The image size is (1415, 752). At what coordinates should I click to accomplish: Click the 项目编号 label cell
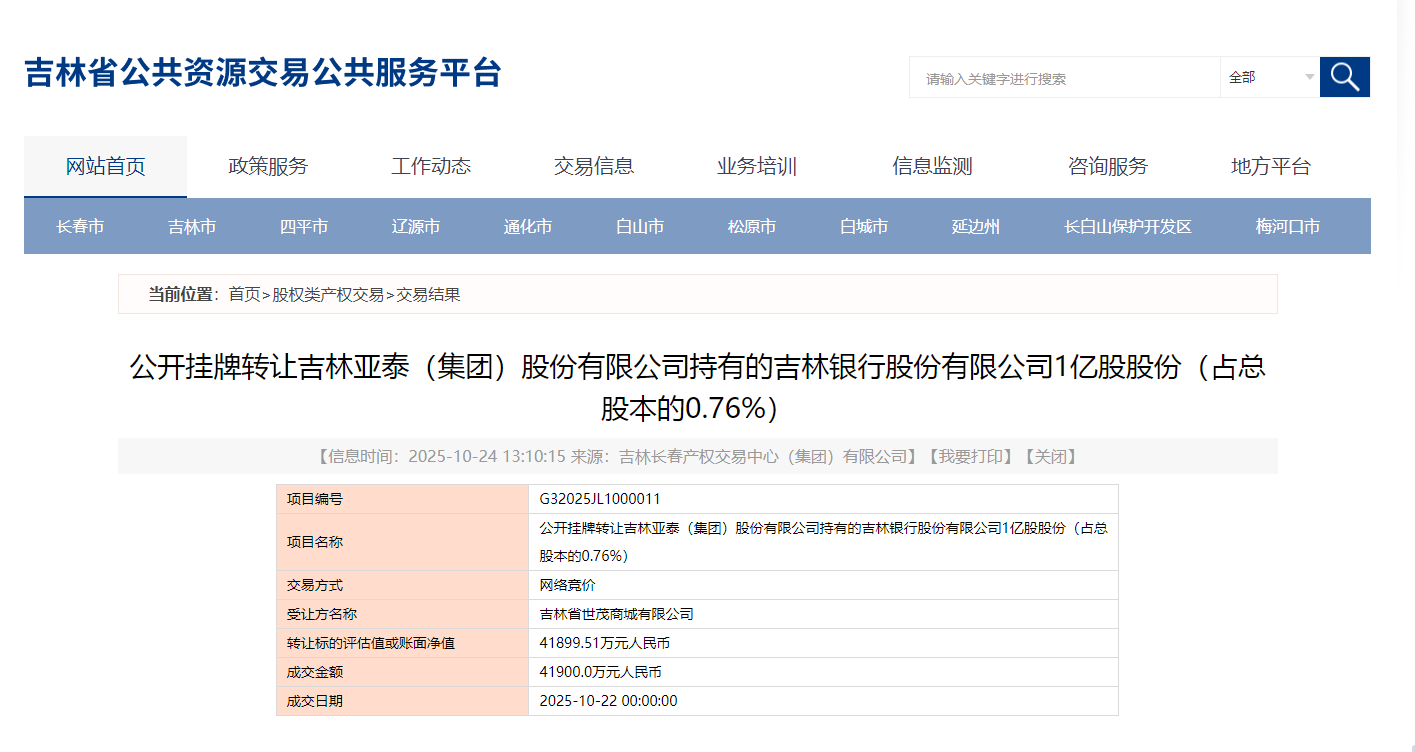[402, 499]
